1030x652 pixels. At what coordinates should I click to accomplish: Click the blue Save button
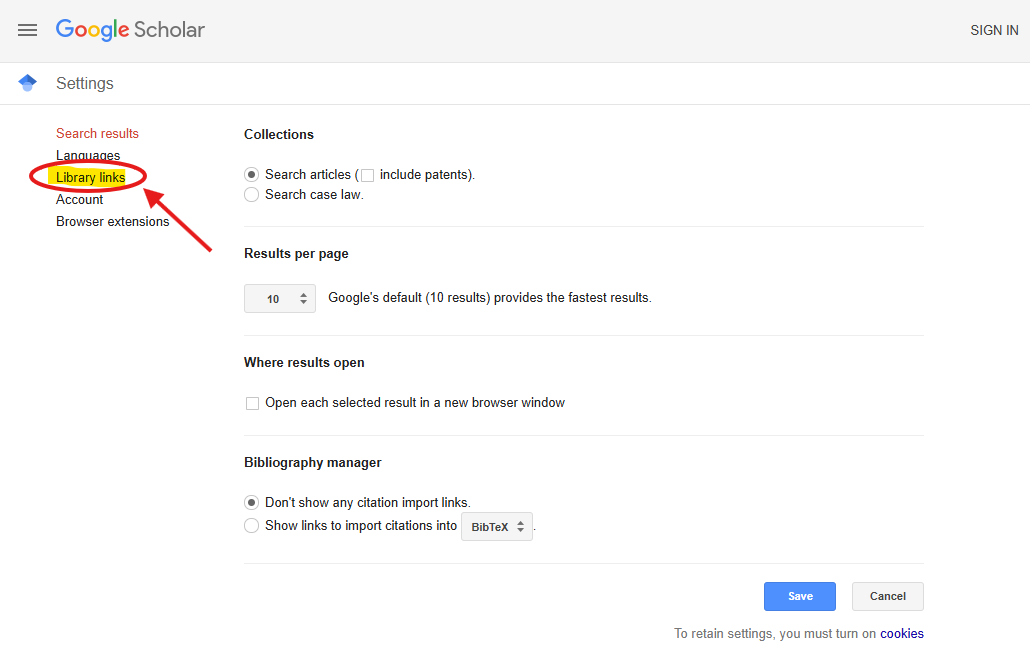pos(799,596)
